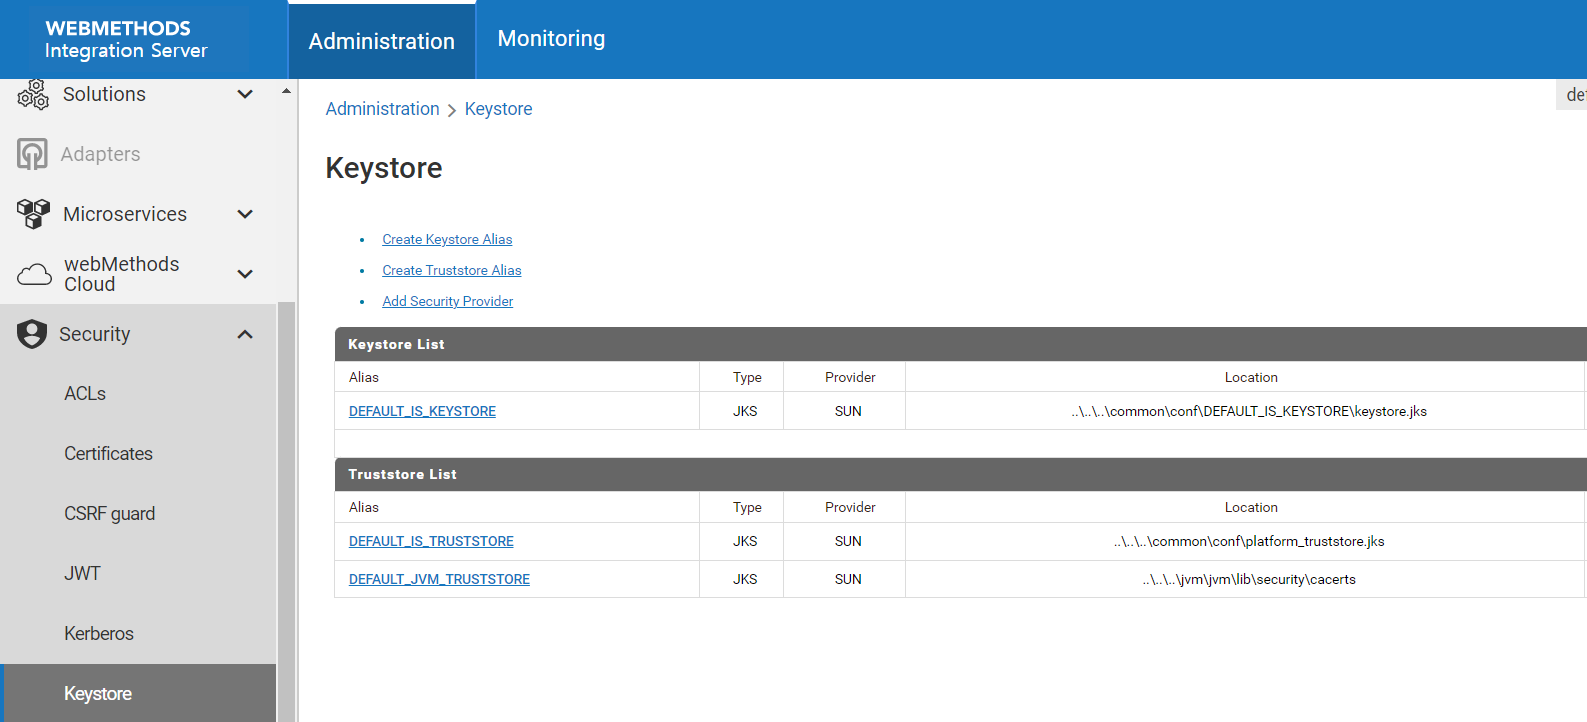This screenshot has height=722, width=1587.
Task: Click the Security shield icon
Action: click(x=32, y=334)
